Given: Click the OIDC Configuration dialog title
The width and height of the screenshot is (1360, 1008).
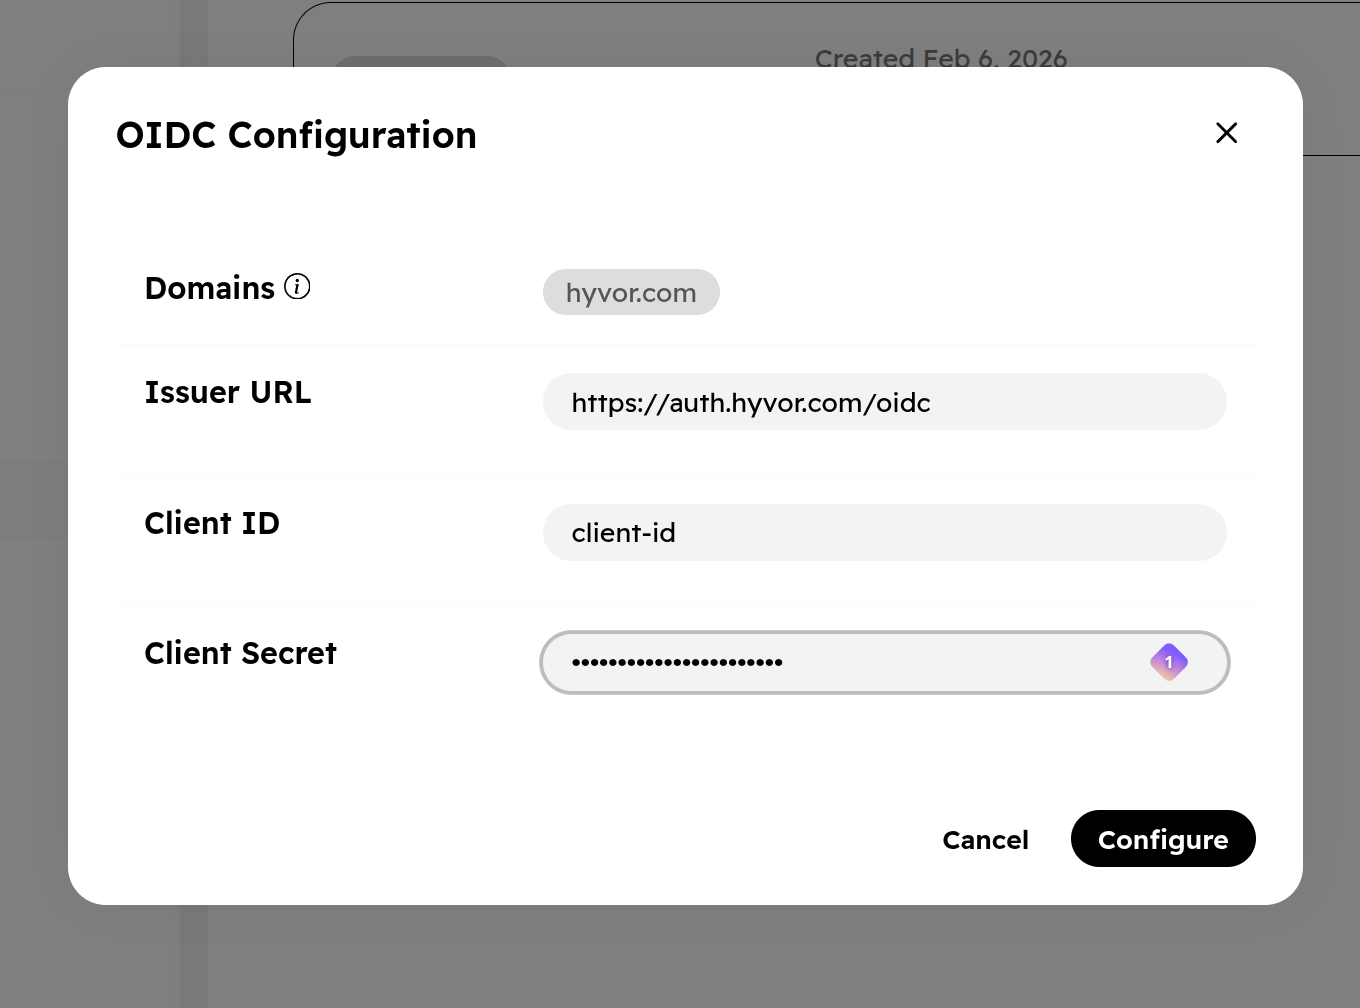Looking at the screenshot, I should (x=297, y=135).
